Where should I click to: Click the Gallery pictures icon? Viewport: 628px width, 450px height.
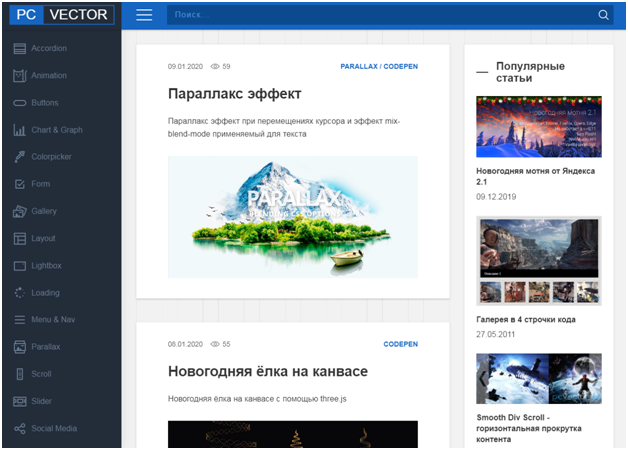point(19,211)
